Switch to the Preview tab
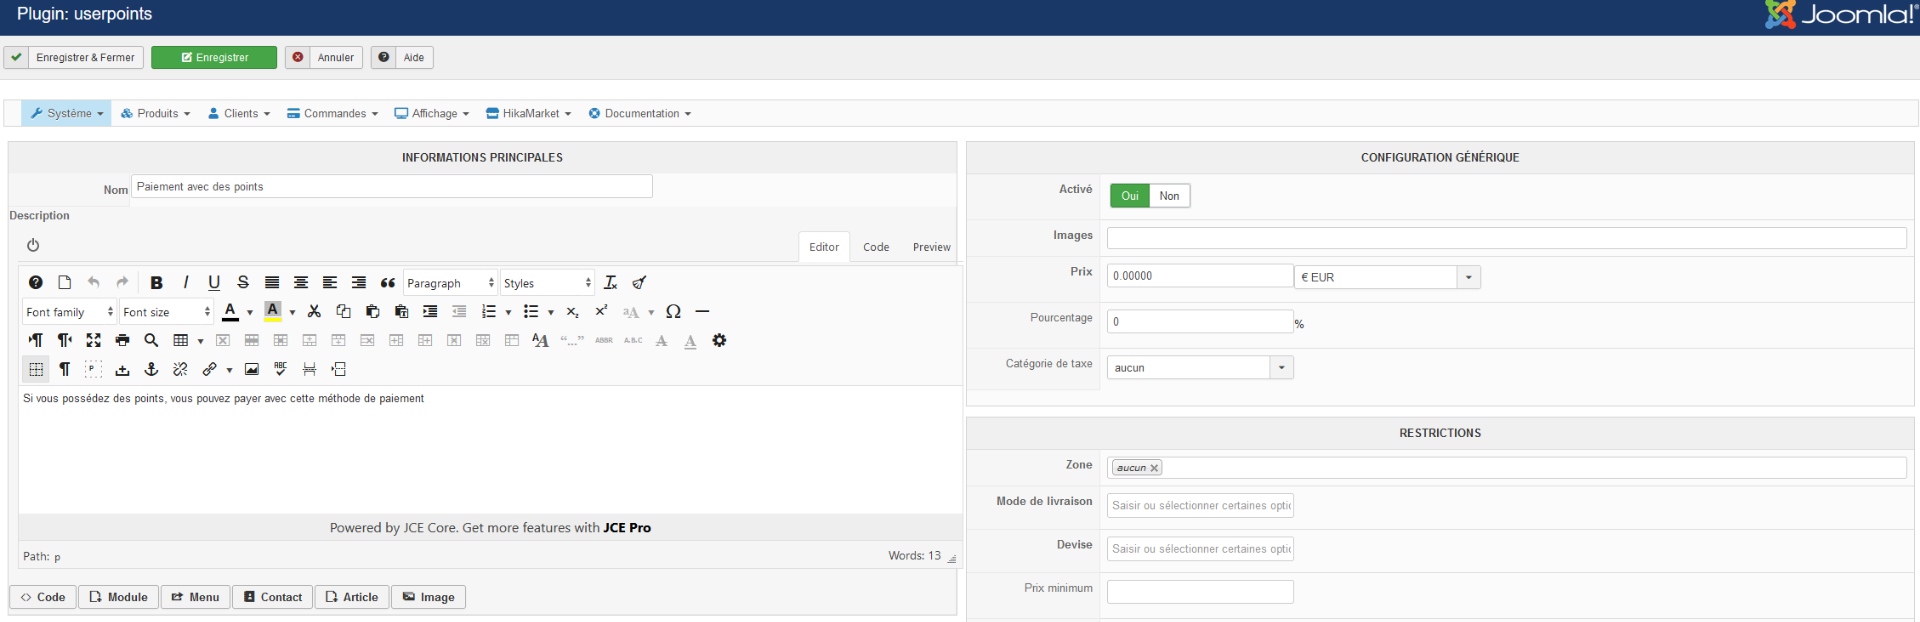 point(931,247)
